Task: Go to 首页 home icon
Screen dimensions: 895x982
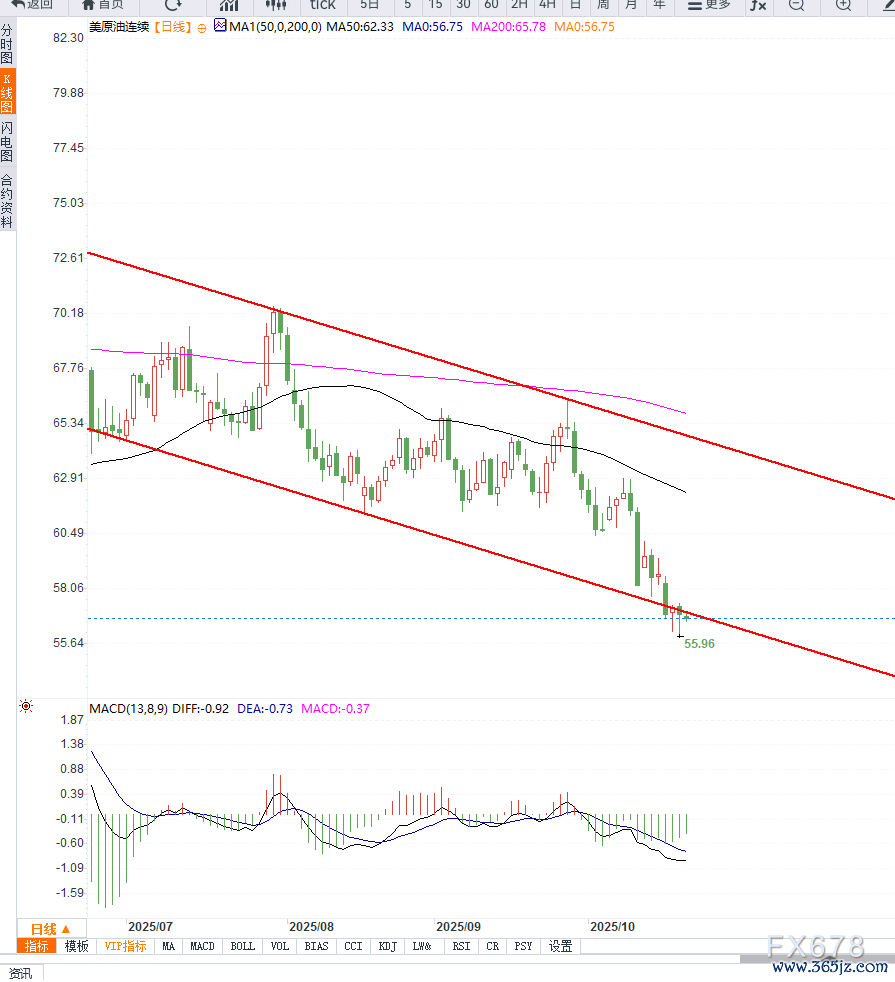Action: tap(89, 4)
